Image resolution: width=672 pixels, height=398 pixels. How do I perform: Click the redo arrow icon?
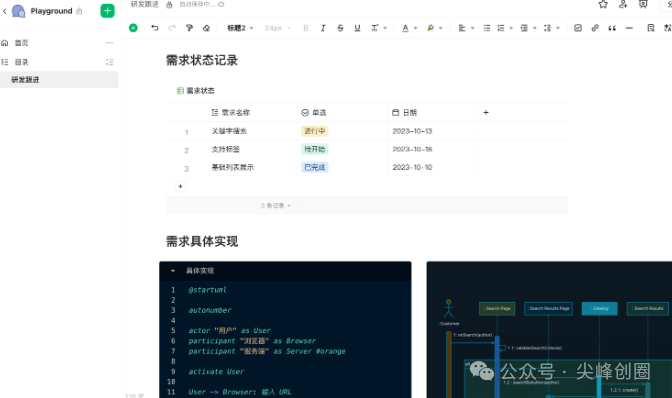[x=172, y=28]
